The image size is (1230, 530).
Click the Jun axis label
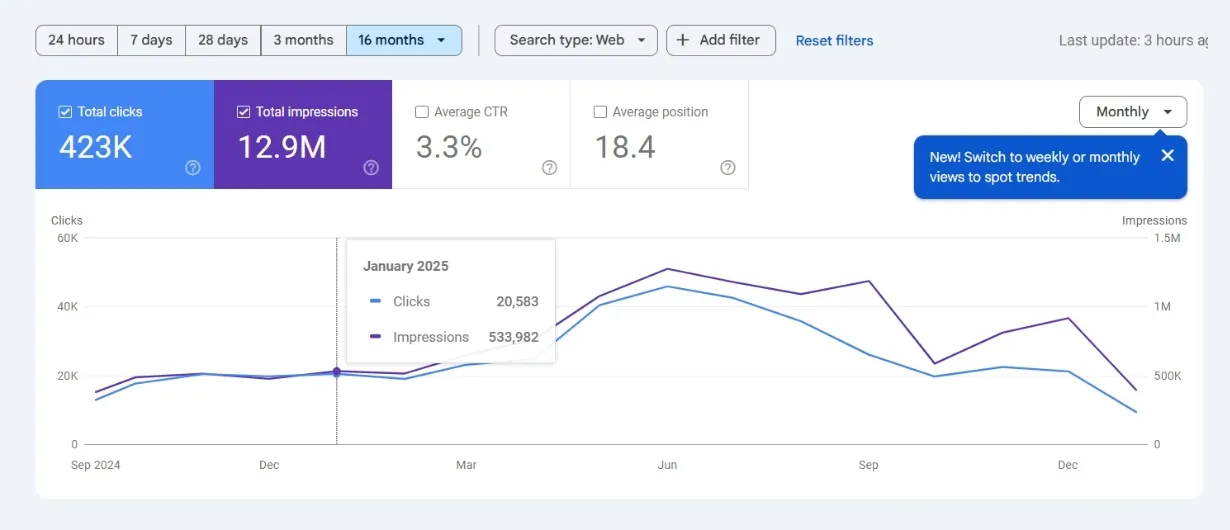click(667, 465)
